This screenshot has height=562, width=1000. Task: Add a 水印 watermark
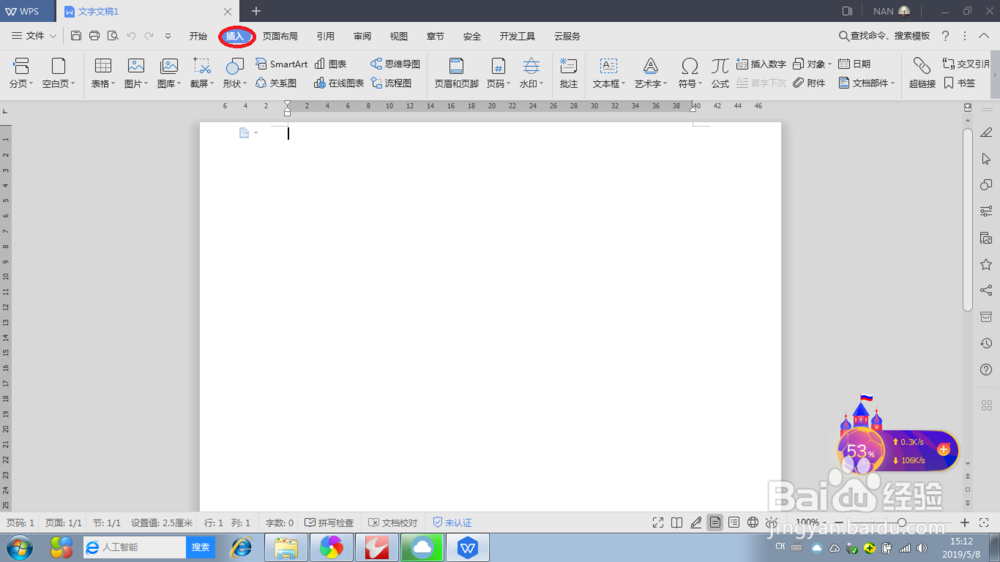pos(531,72)
